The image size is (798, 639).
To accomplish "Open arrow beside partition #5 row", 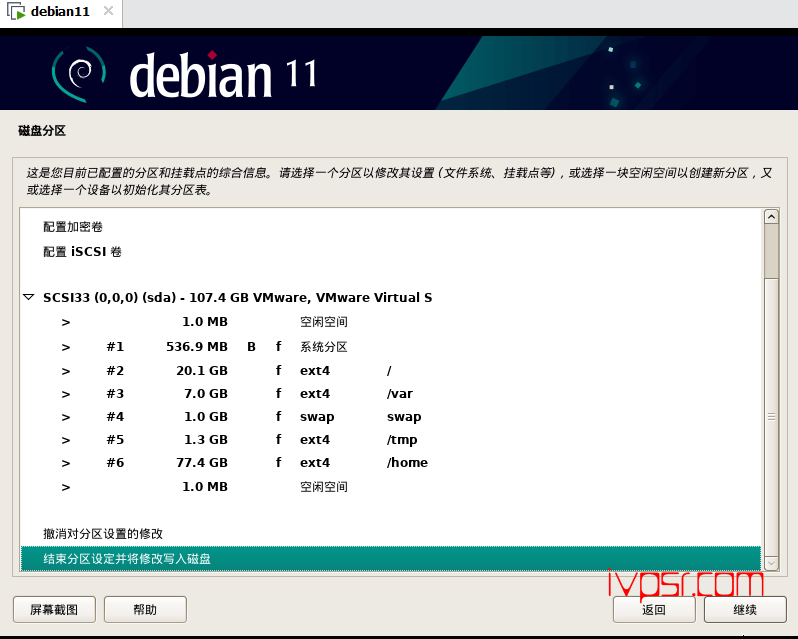I will 66,440.
